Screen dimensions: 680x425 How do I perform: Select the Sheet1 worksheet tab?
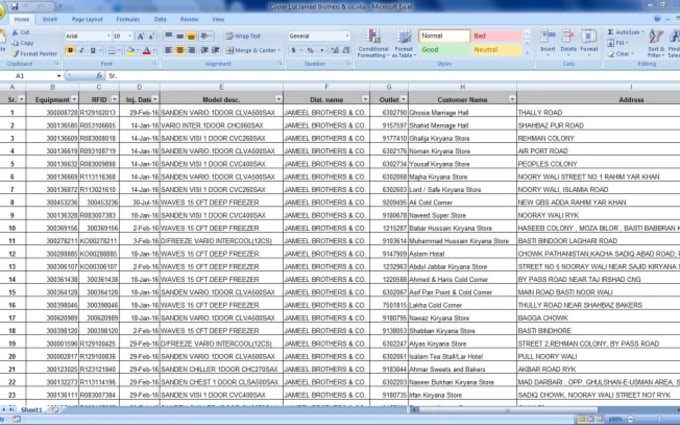(31, 410)
